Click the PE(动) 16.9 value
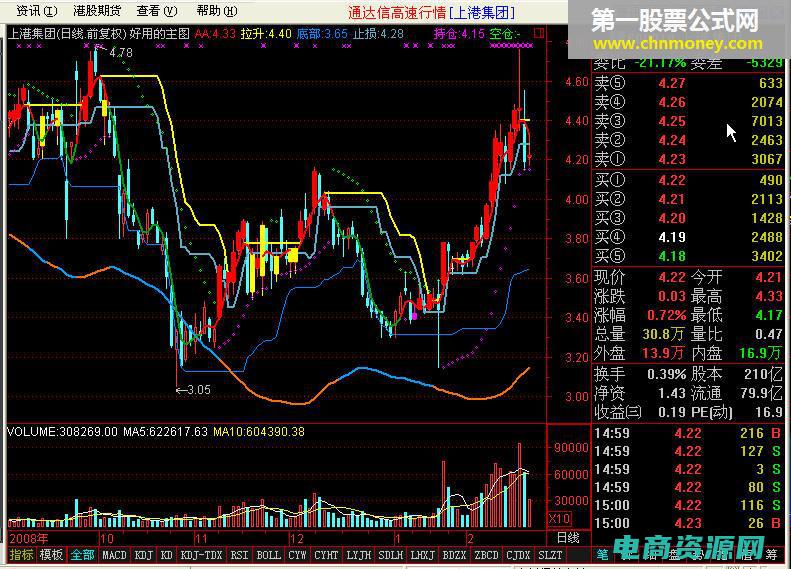 [769, 412]
